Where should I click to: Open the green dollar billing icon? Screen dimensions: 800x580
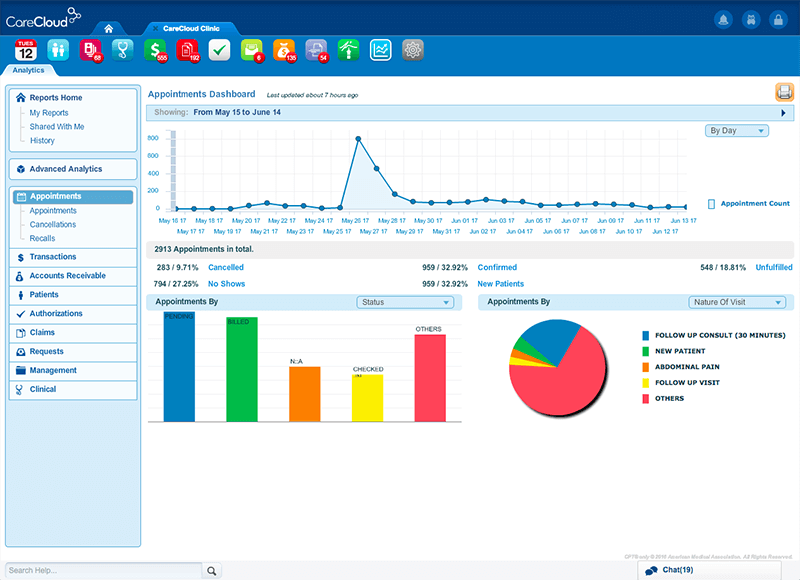point(155,50)
